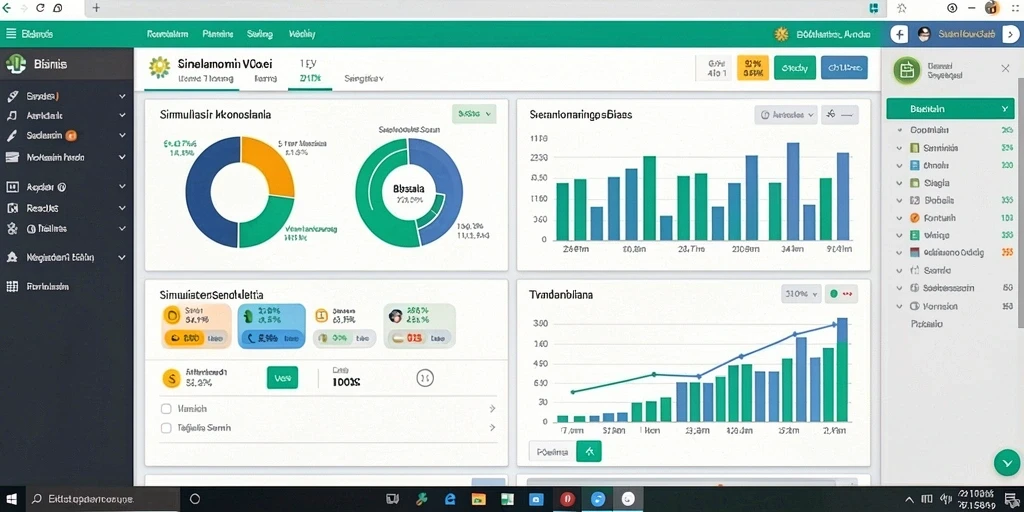
Task: Click the Windows taskbar search box
Action: coord(102,499)
